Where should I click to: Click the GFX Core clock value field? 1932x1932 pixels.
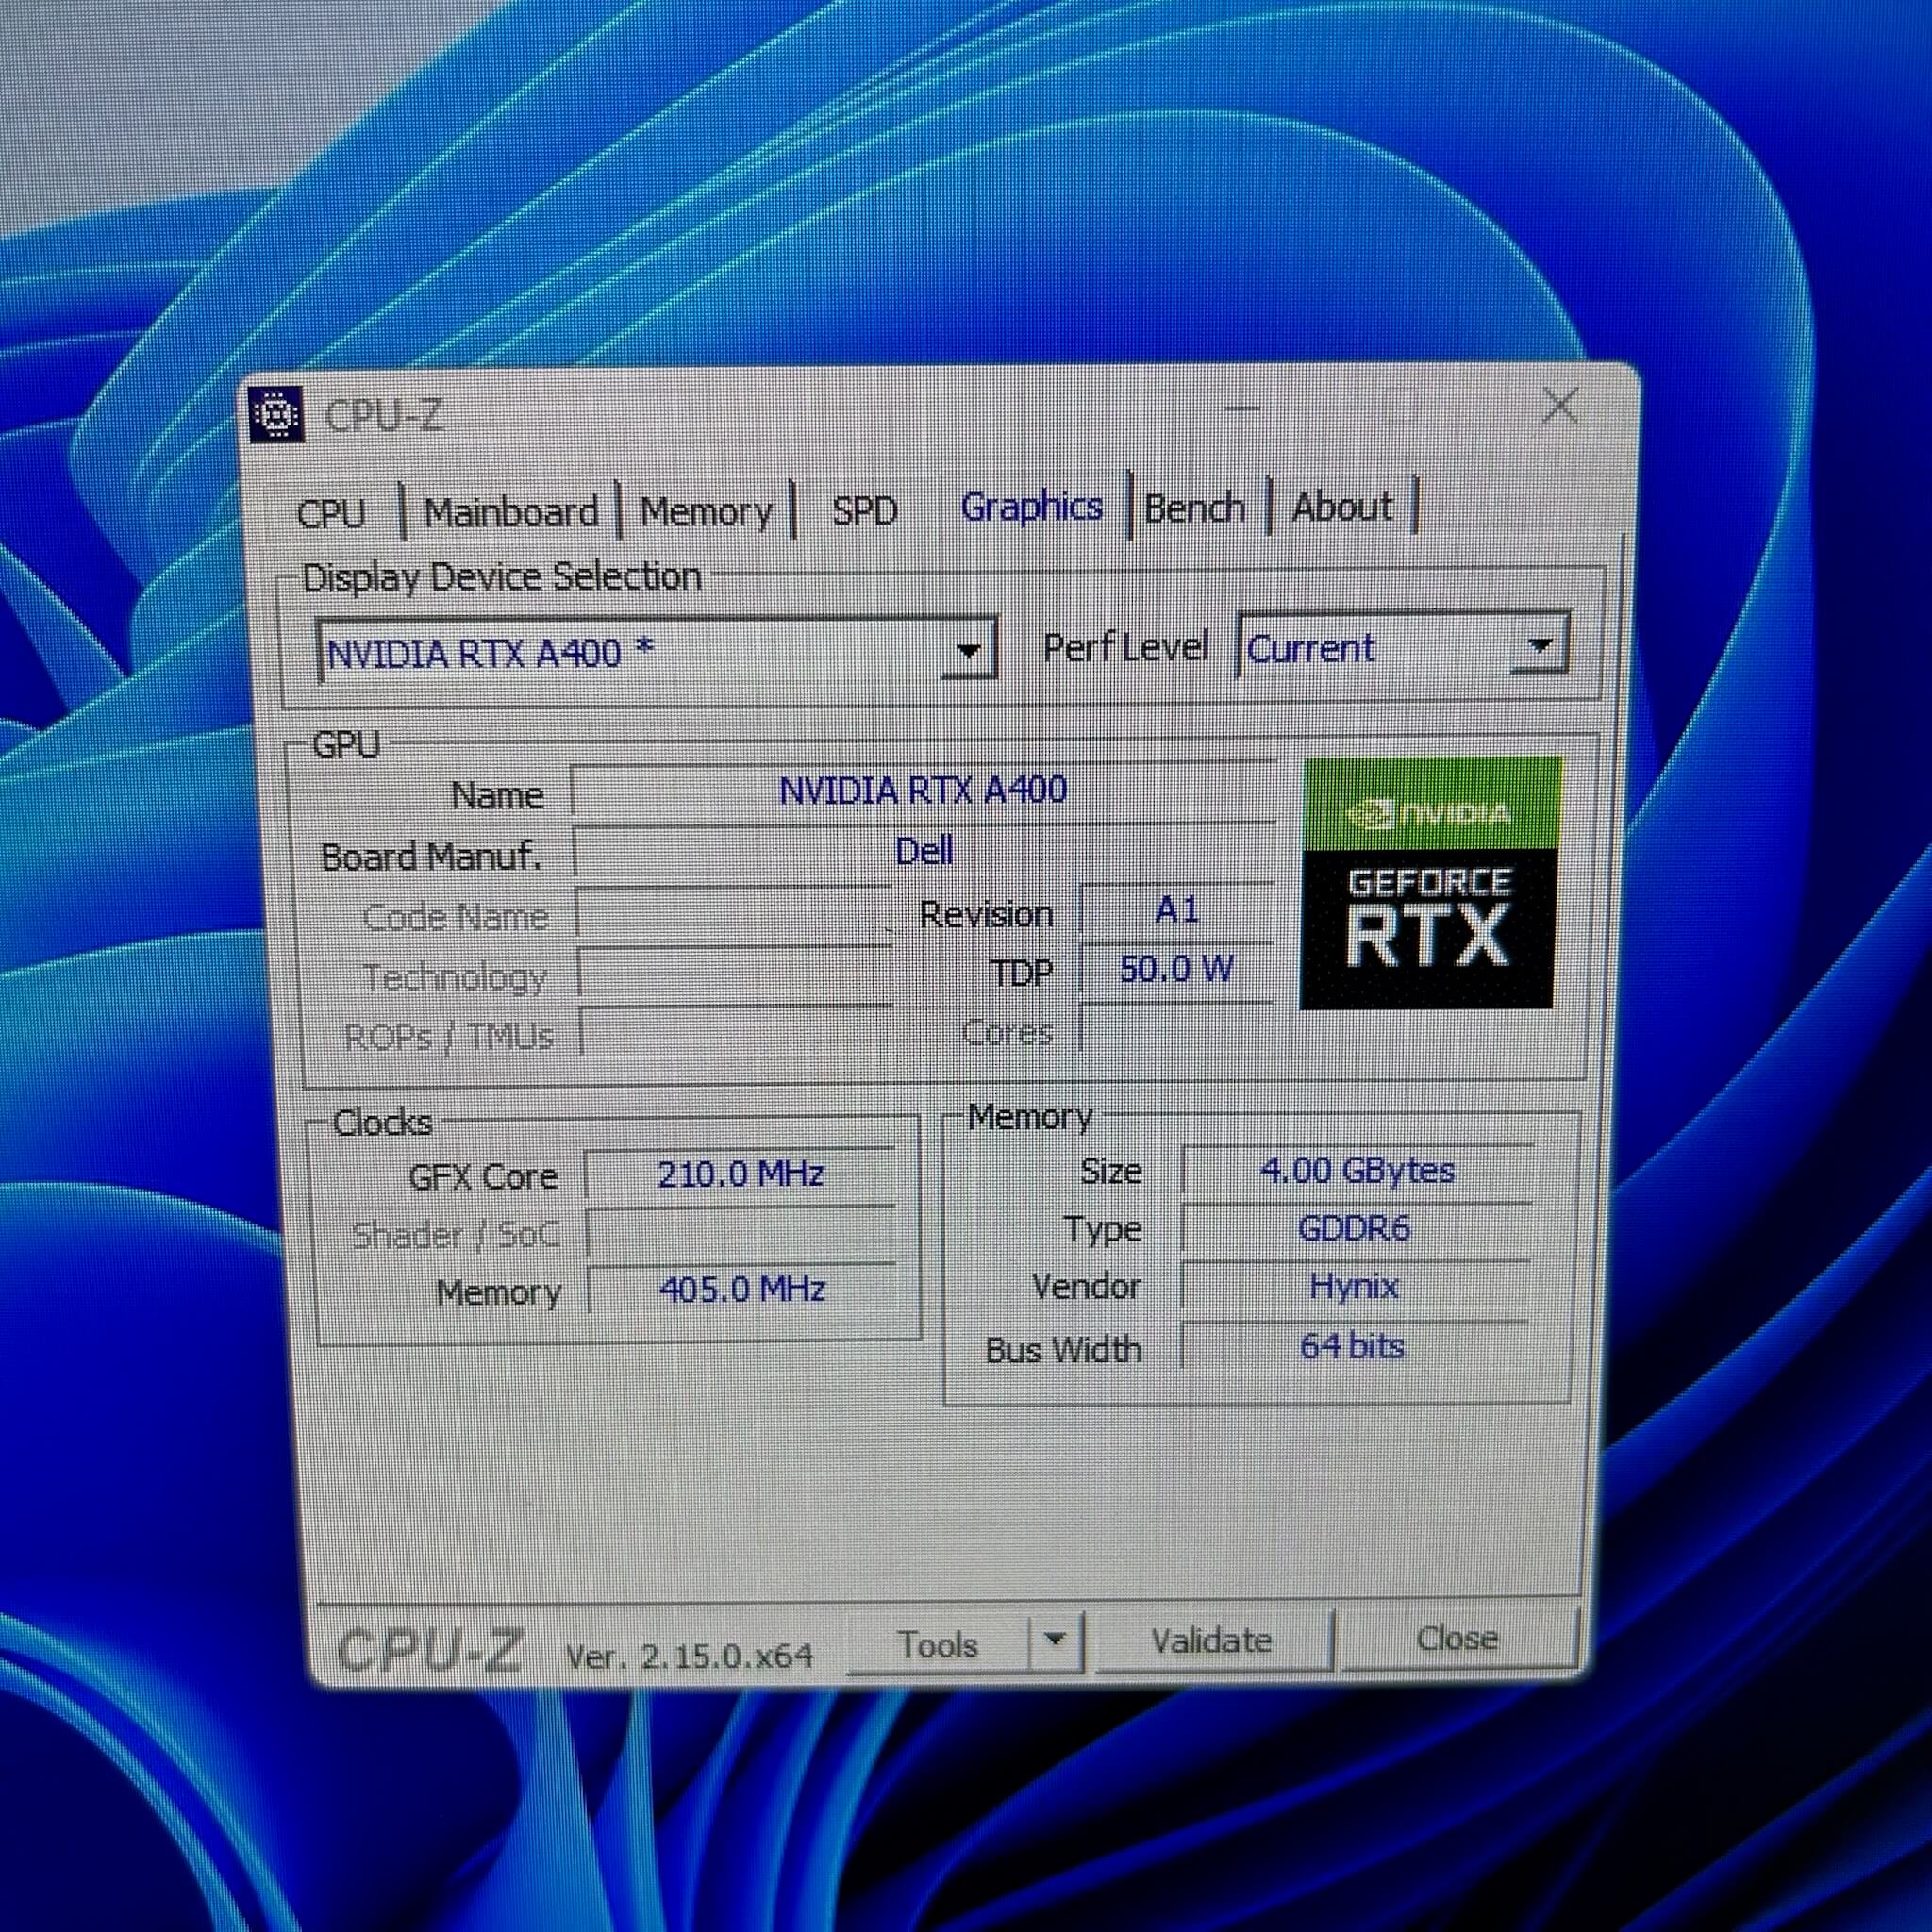pos(740,1173)
